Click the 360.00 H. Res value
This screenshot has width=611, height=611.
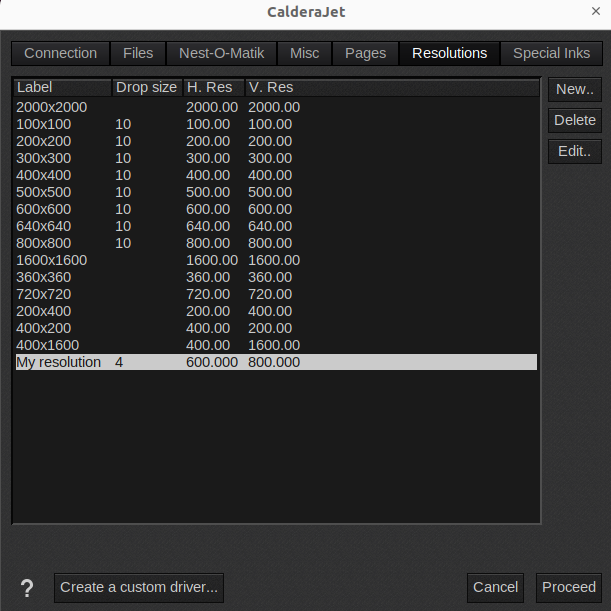(x=208, y=277)
